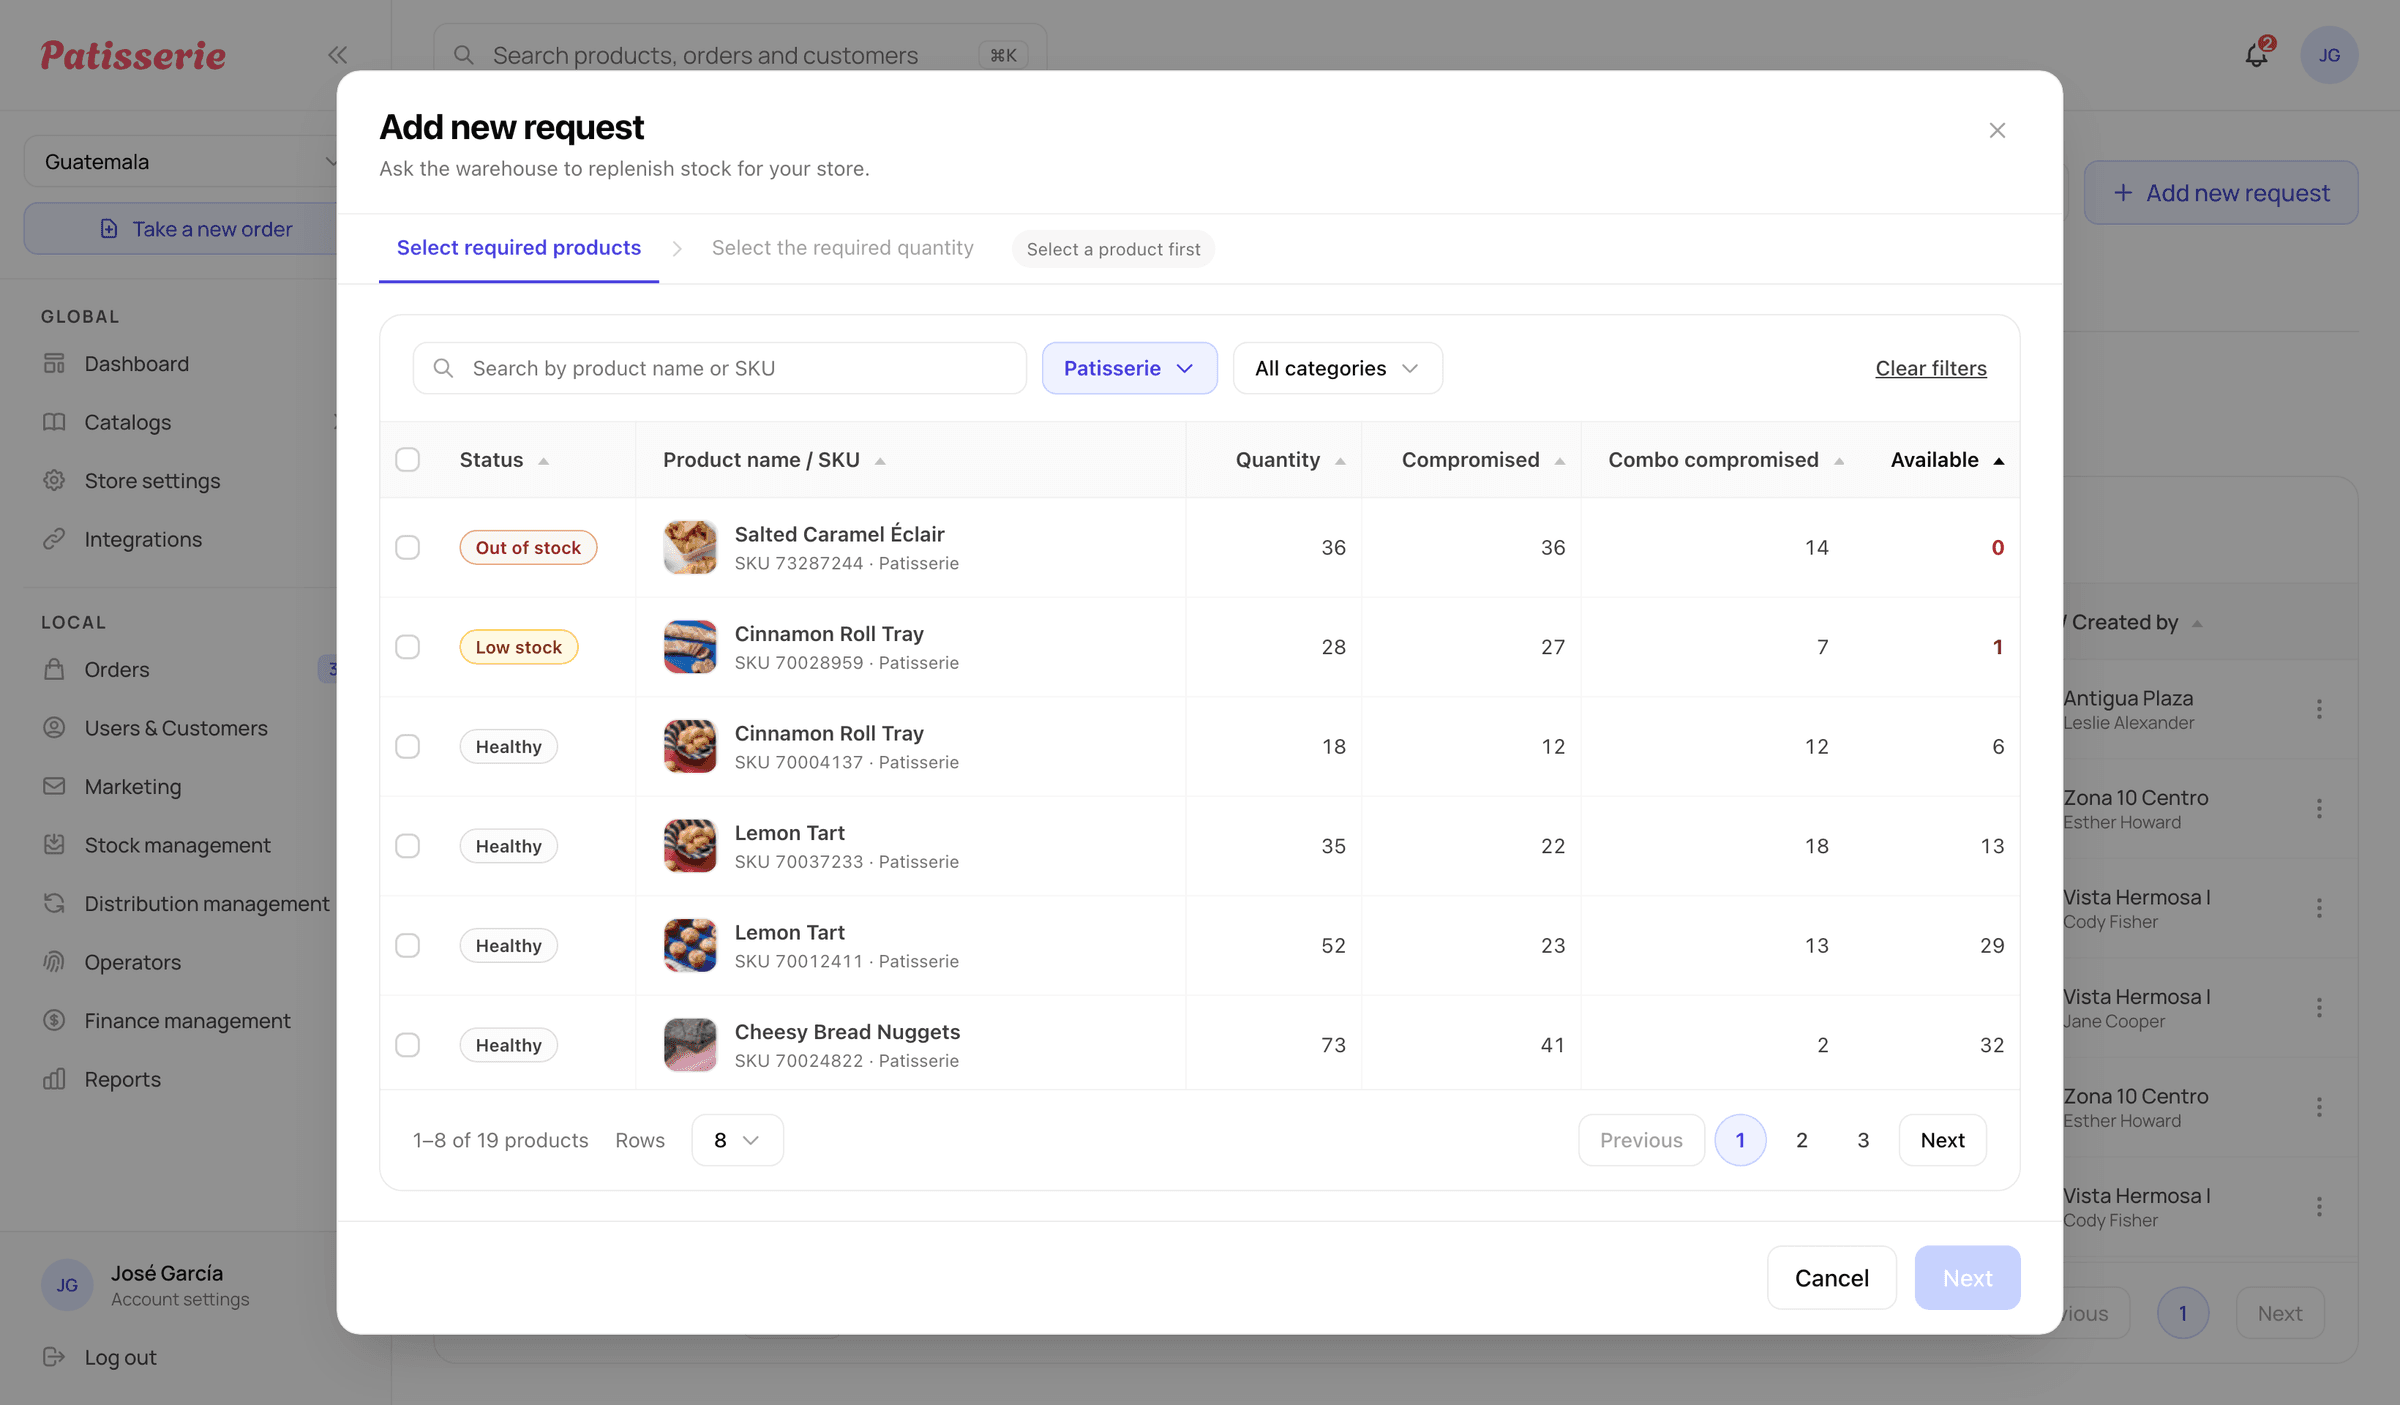Open the Patisserie filter dropdown
Image resolution: width=2400 pixels, height=1405 pixels.
coord(1129,368)
